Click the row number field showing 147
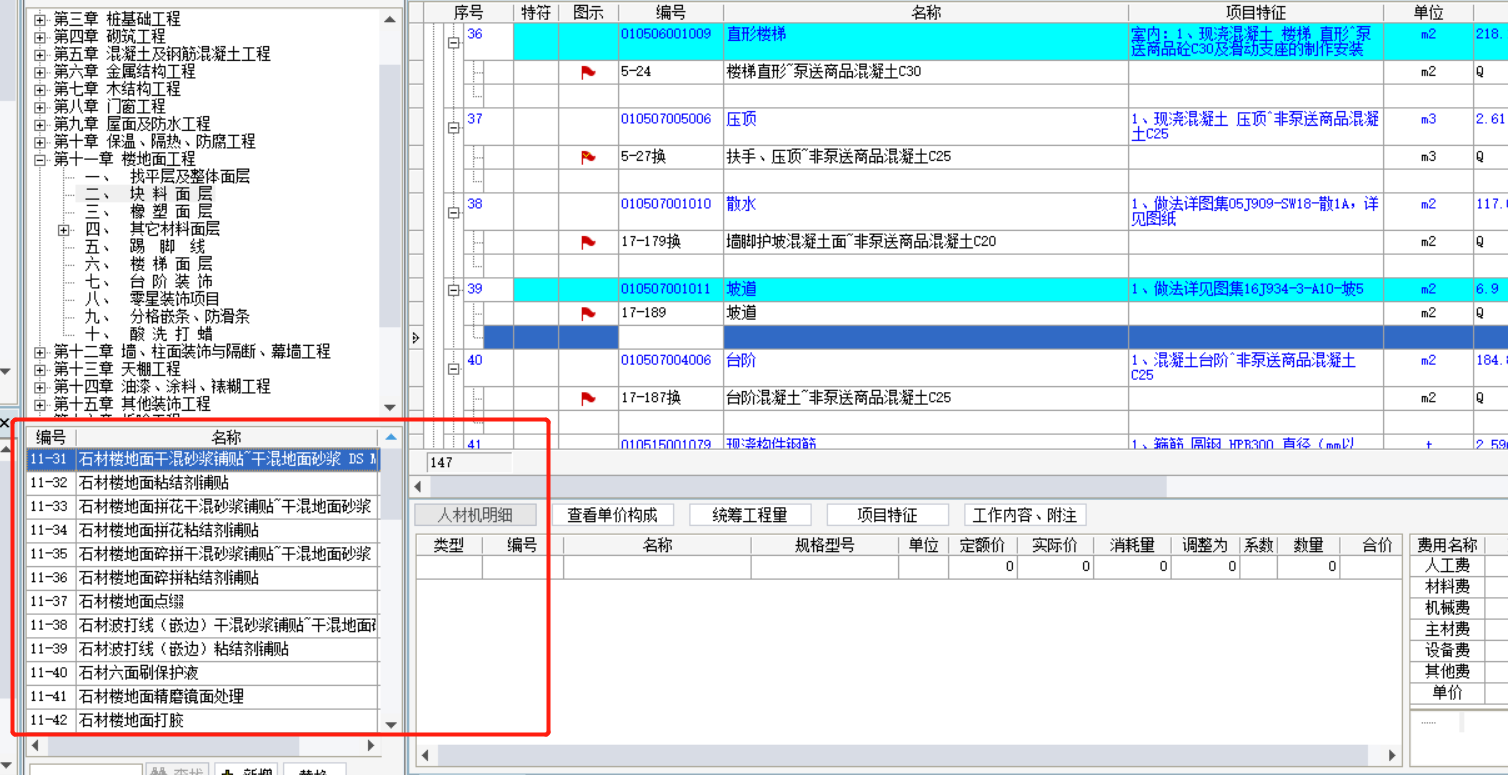Viewport: 1508px width, 775px height. [x=470, y=463]
